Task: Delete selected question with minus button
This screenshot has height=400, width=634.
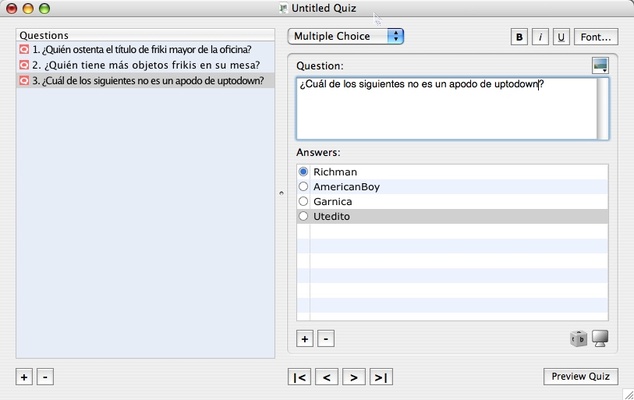Action: tap(45, 377)
